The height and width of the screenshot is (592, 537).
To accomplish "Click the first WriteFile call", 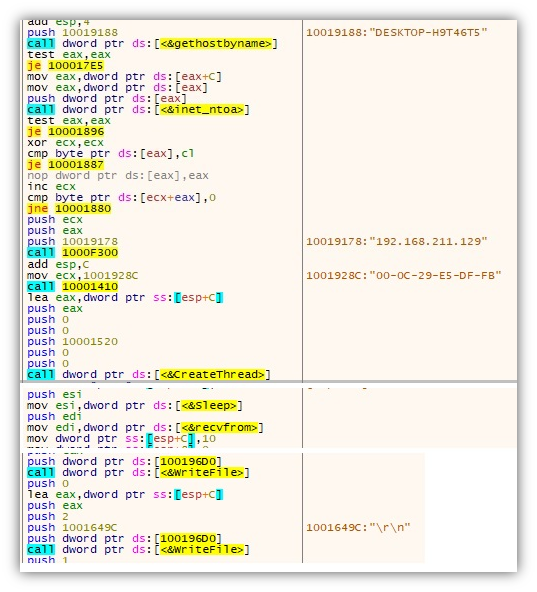I will tap(138, 472).
